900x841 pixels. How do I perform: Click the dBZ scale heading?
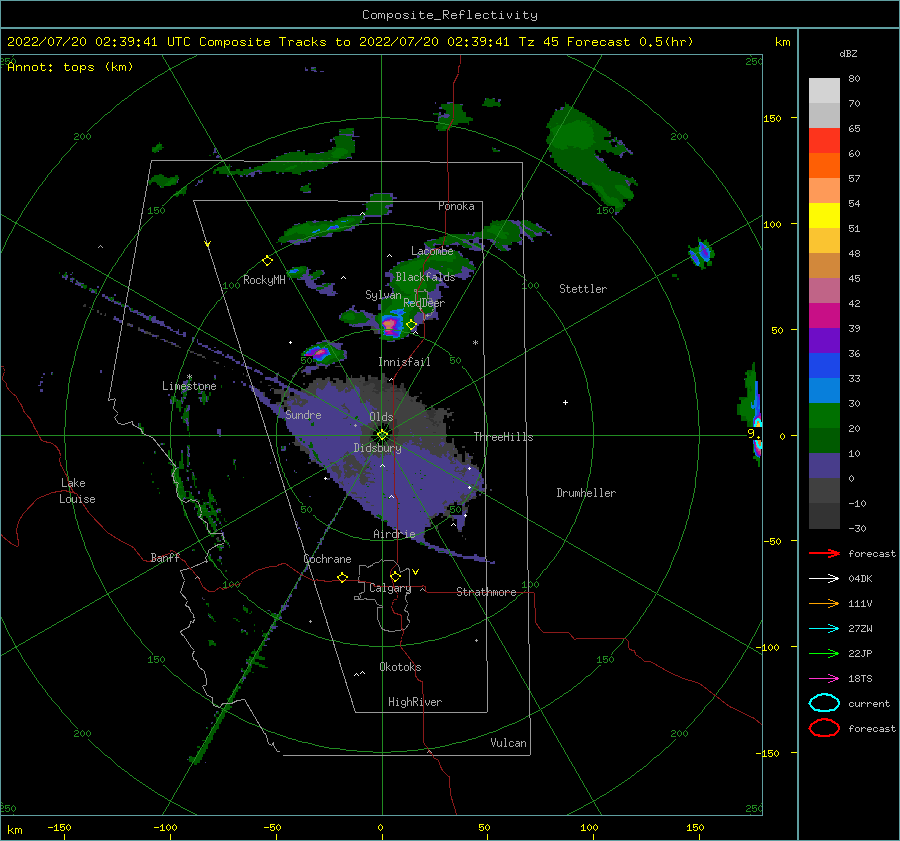848,53
